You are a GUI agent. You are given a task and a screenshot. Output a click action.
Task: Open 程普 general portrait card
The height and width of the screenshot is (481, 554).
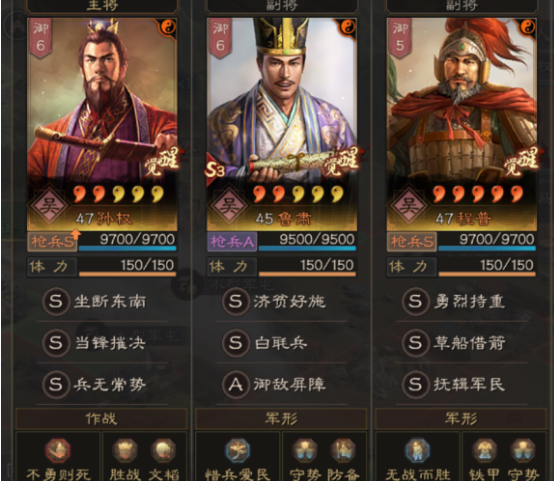tap(461, 124)
